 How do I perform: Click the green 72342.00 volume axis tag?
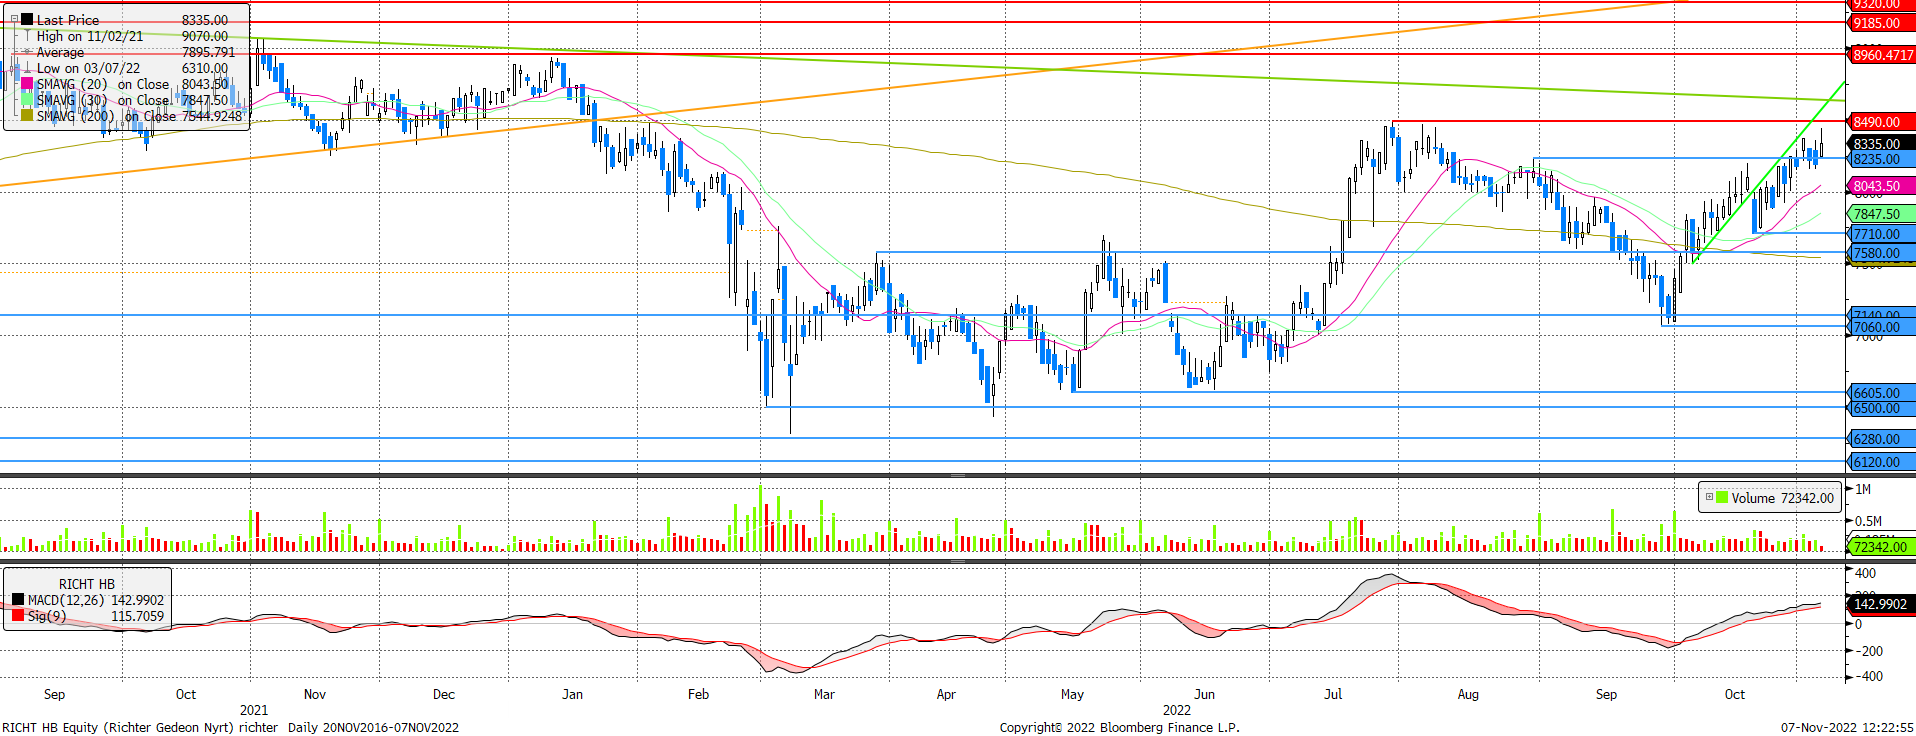point(1879,546)
